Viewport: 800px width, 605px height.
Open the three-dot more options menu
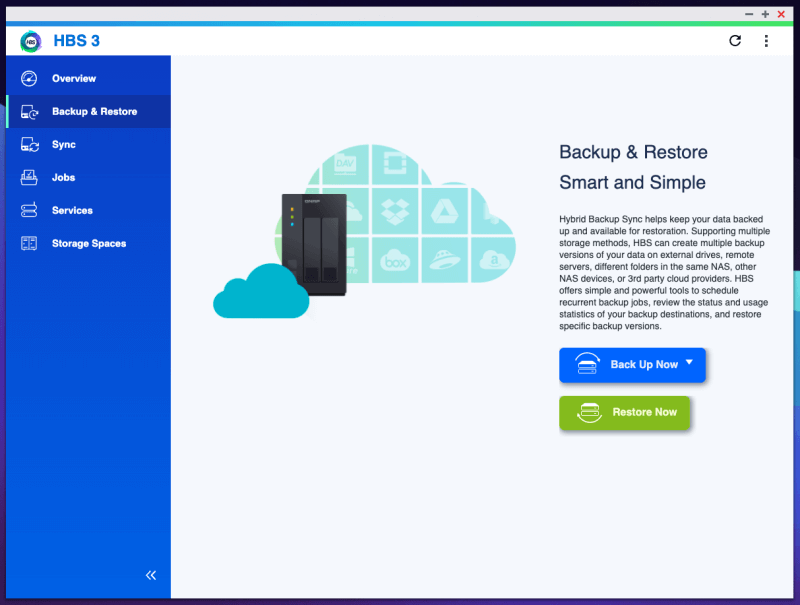coord(766,41)
